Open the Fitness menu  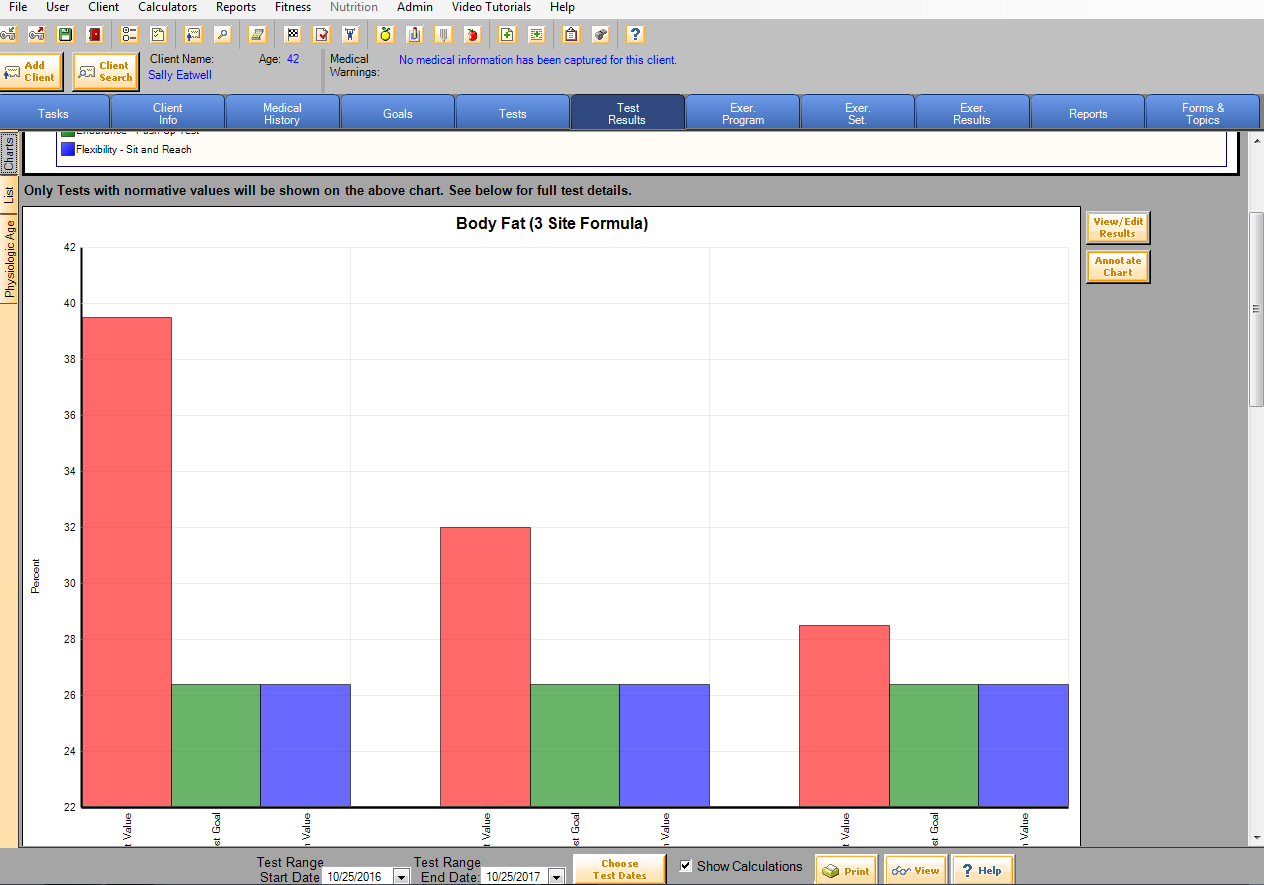pos(293,7)
